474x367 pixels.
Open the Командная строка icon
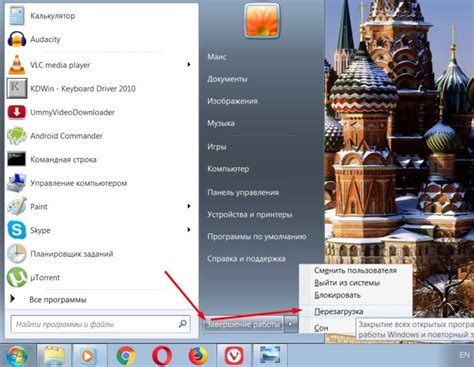pos(17,159)
